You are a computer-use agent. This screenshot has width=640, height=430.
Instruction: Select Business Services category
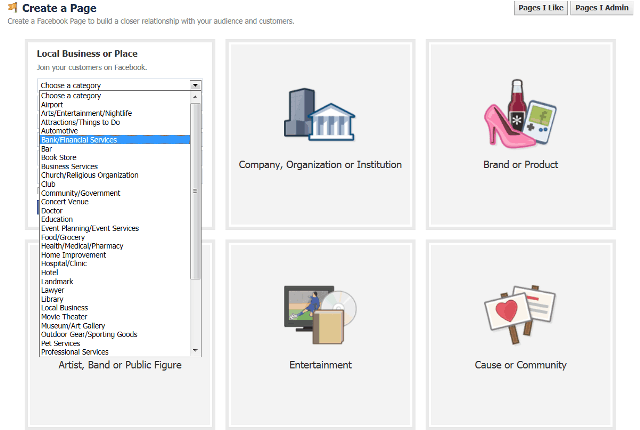115,166
